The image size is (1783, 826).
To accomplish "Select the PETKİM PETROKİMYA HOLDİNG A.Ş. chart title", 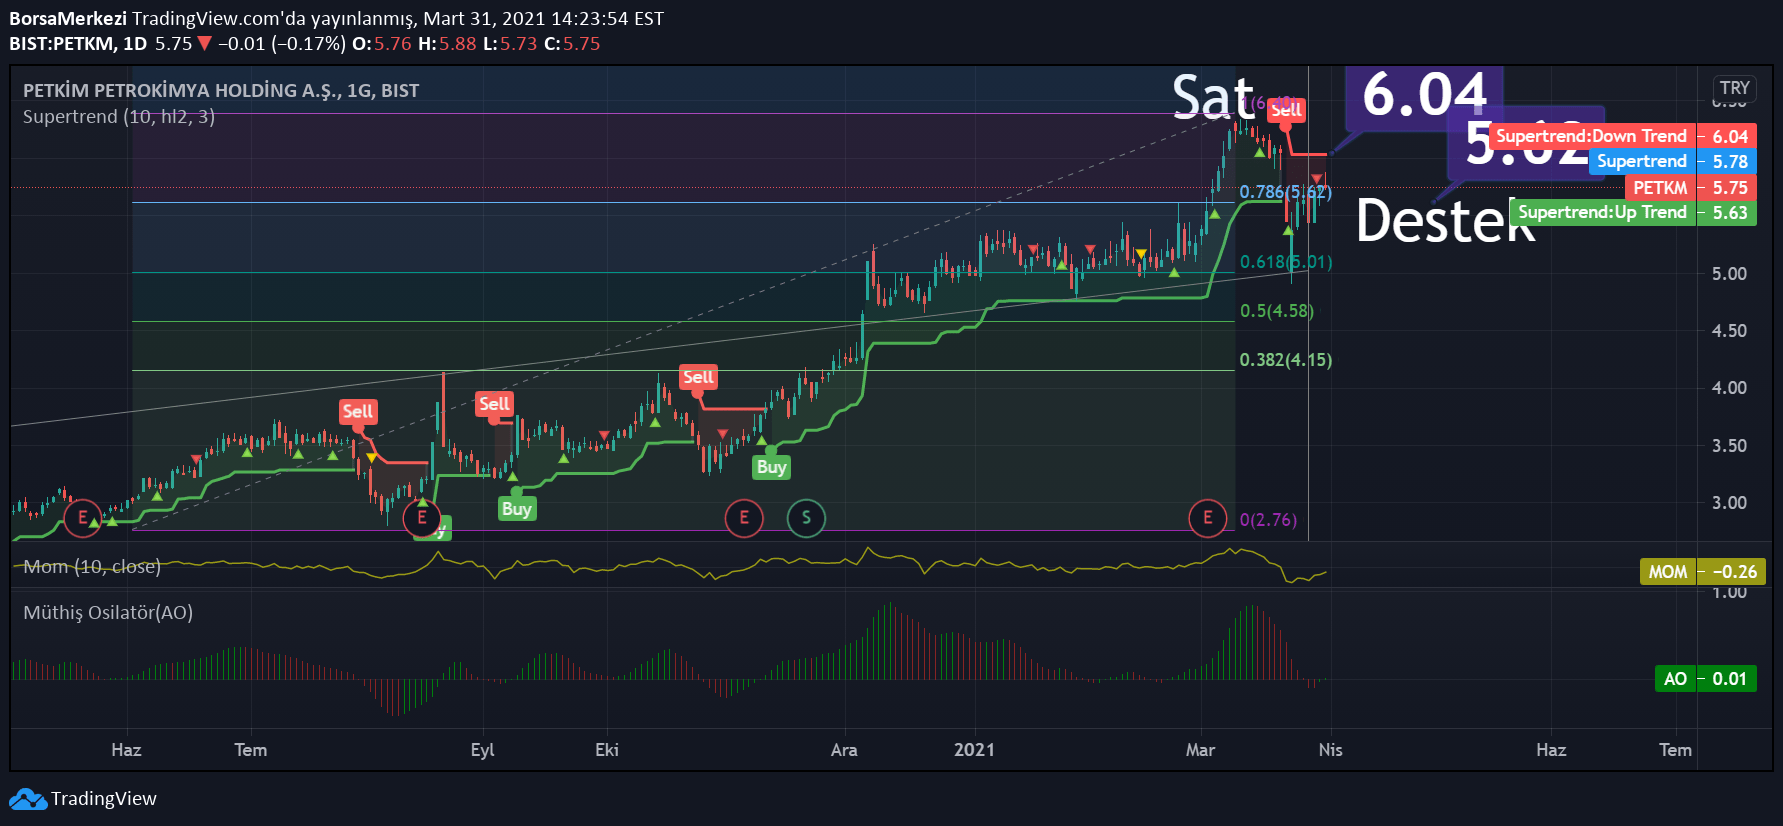I will 221,91.
